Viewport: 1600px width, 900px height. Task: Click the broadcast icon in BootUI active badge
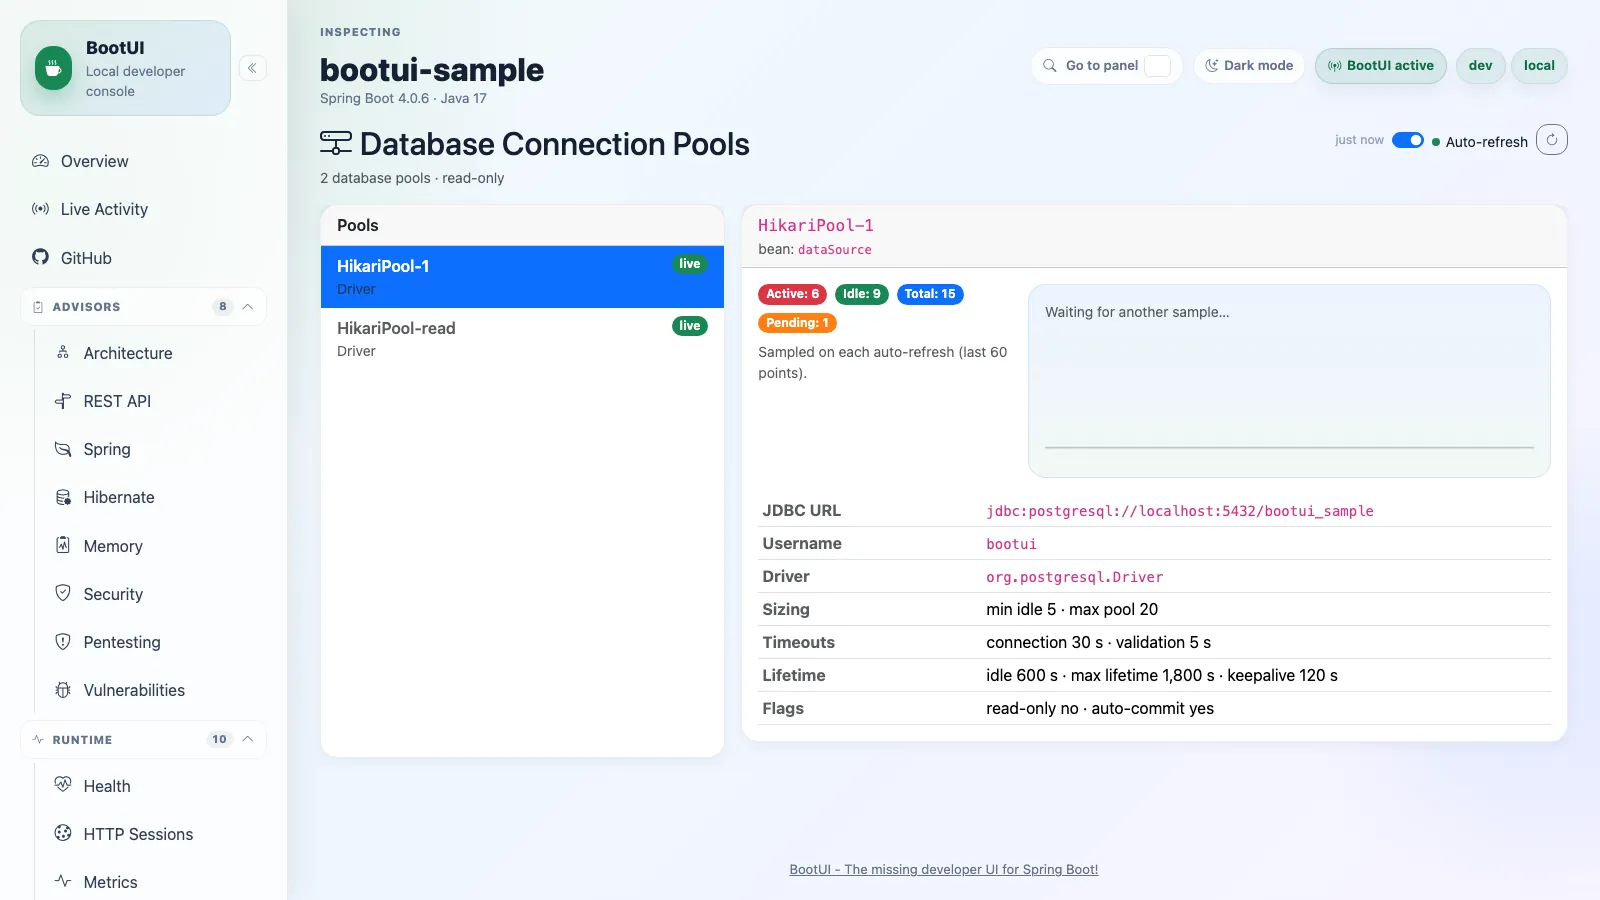1334,66
